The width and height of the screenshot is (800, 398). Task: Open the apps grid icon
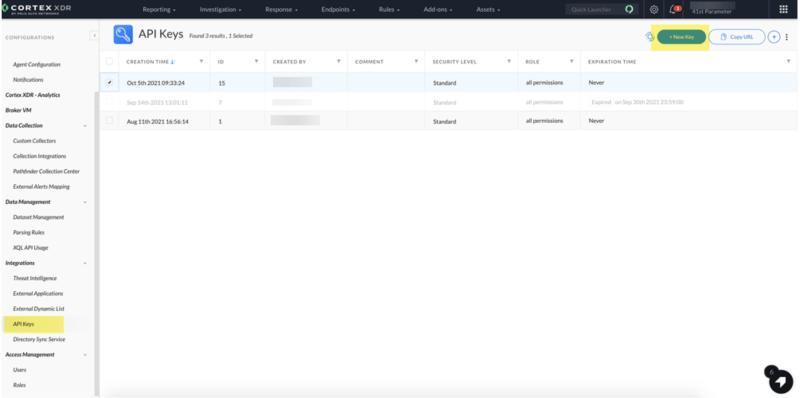pos(783,9)
